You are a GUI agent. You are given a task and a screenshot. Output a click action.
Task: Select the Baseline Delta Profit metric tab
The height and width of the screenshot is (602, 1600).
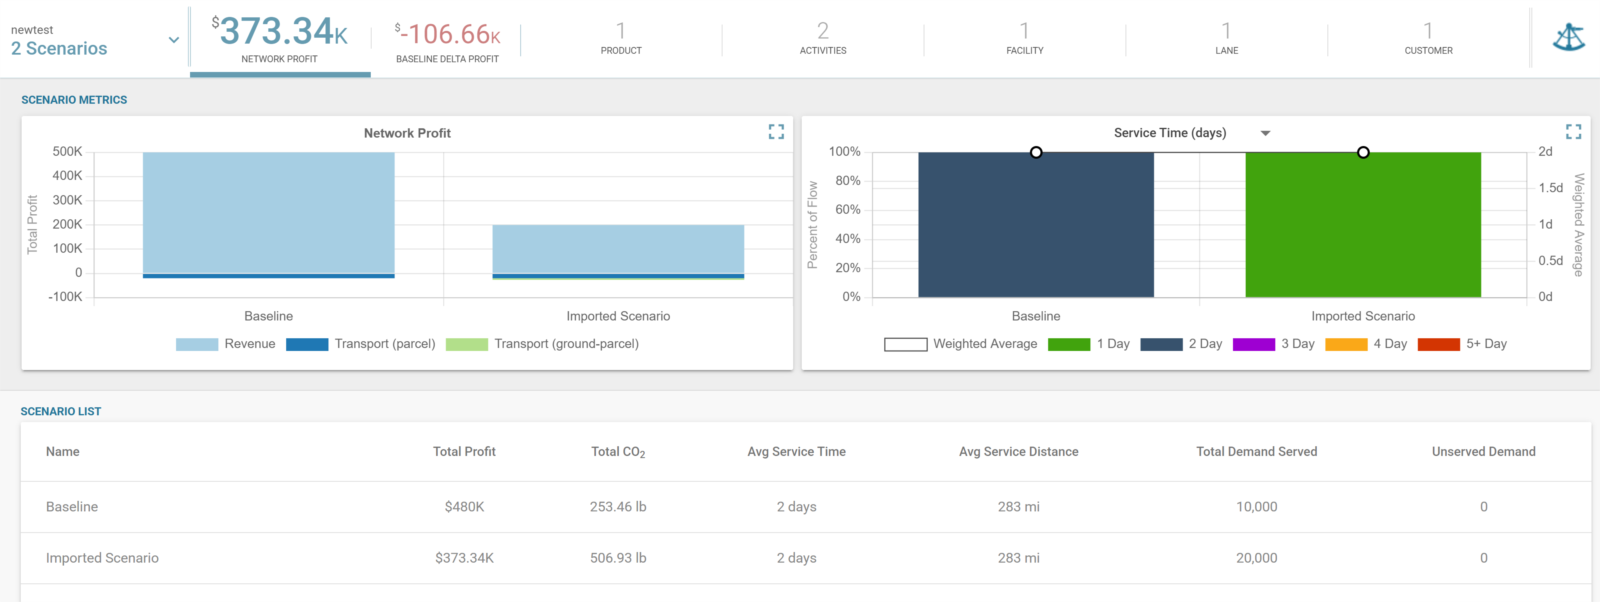click(447, 40)
